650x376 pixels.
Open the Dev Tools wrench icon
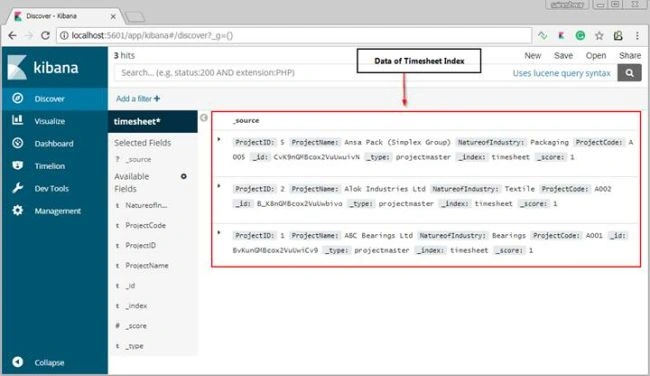17,188
